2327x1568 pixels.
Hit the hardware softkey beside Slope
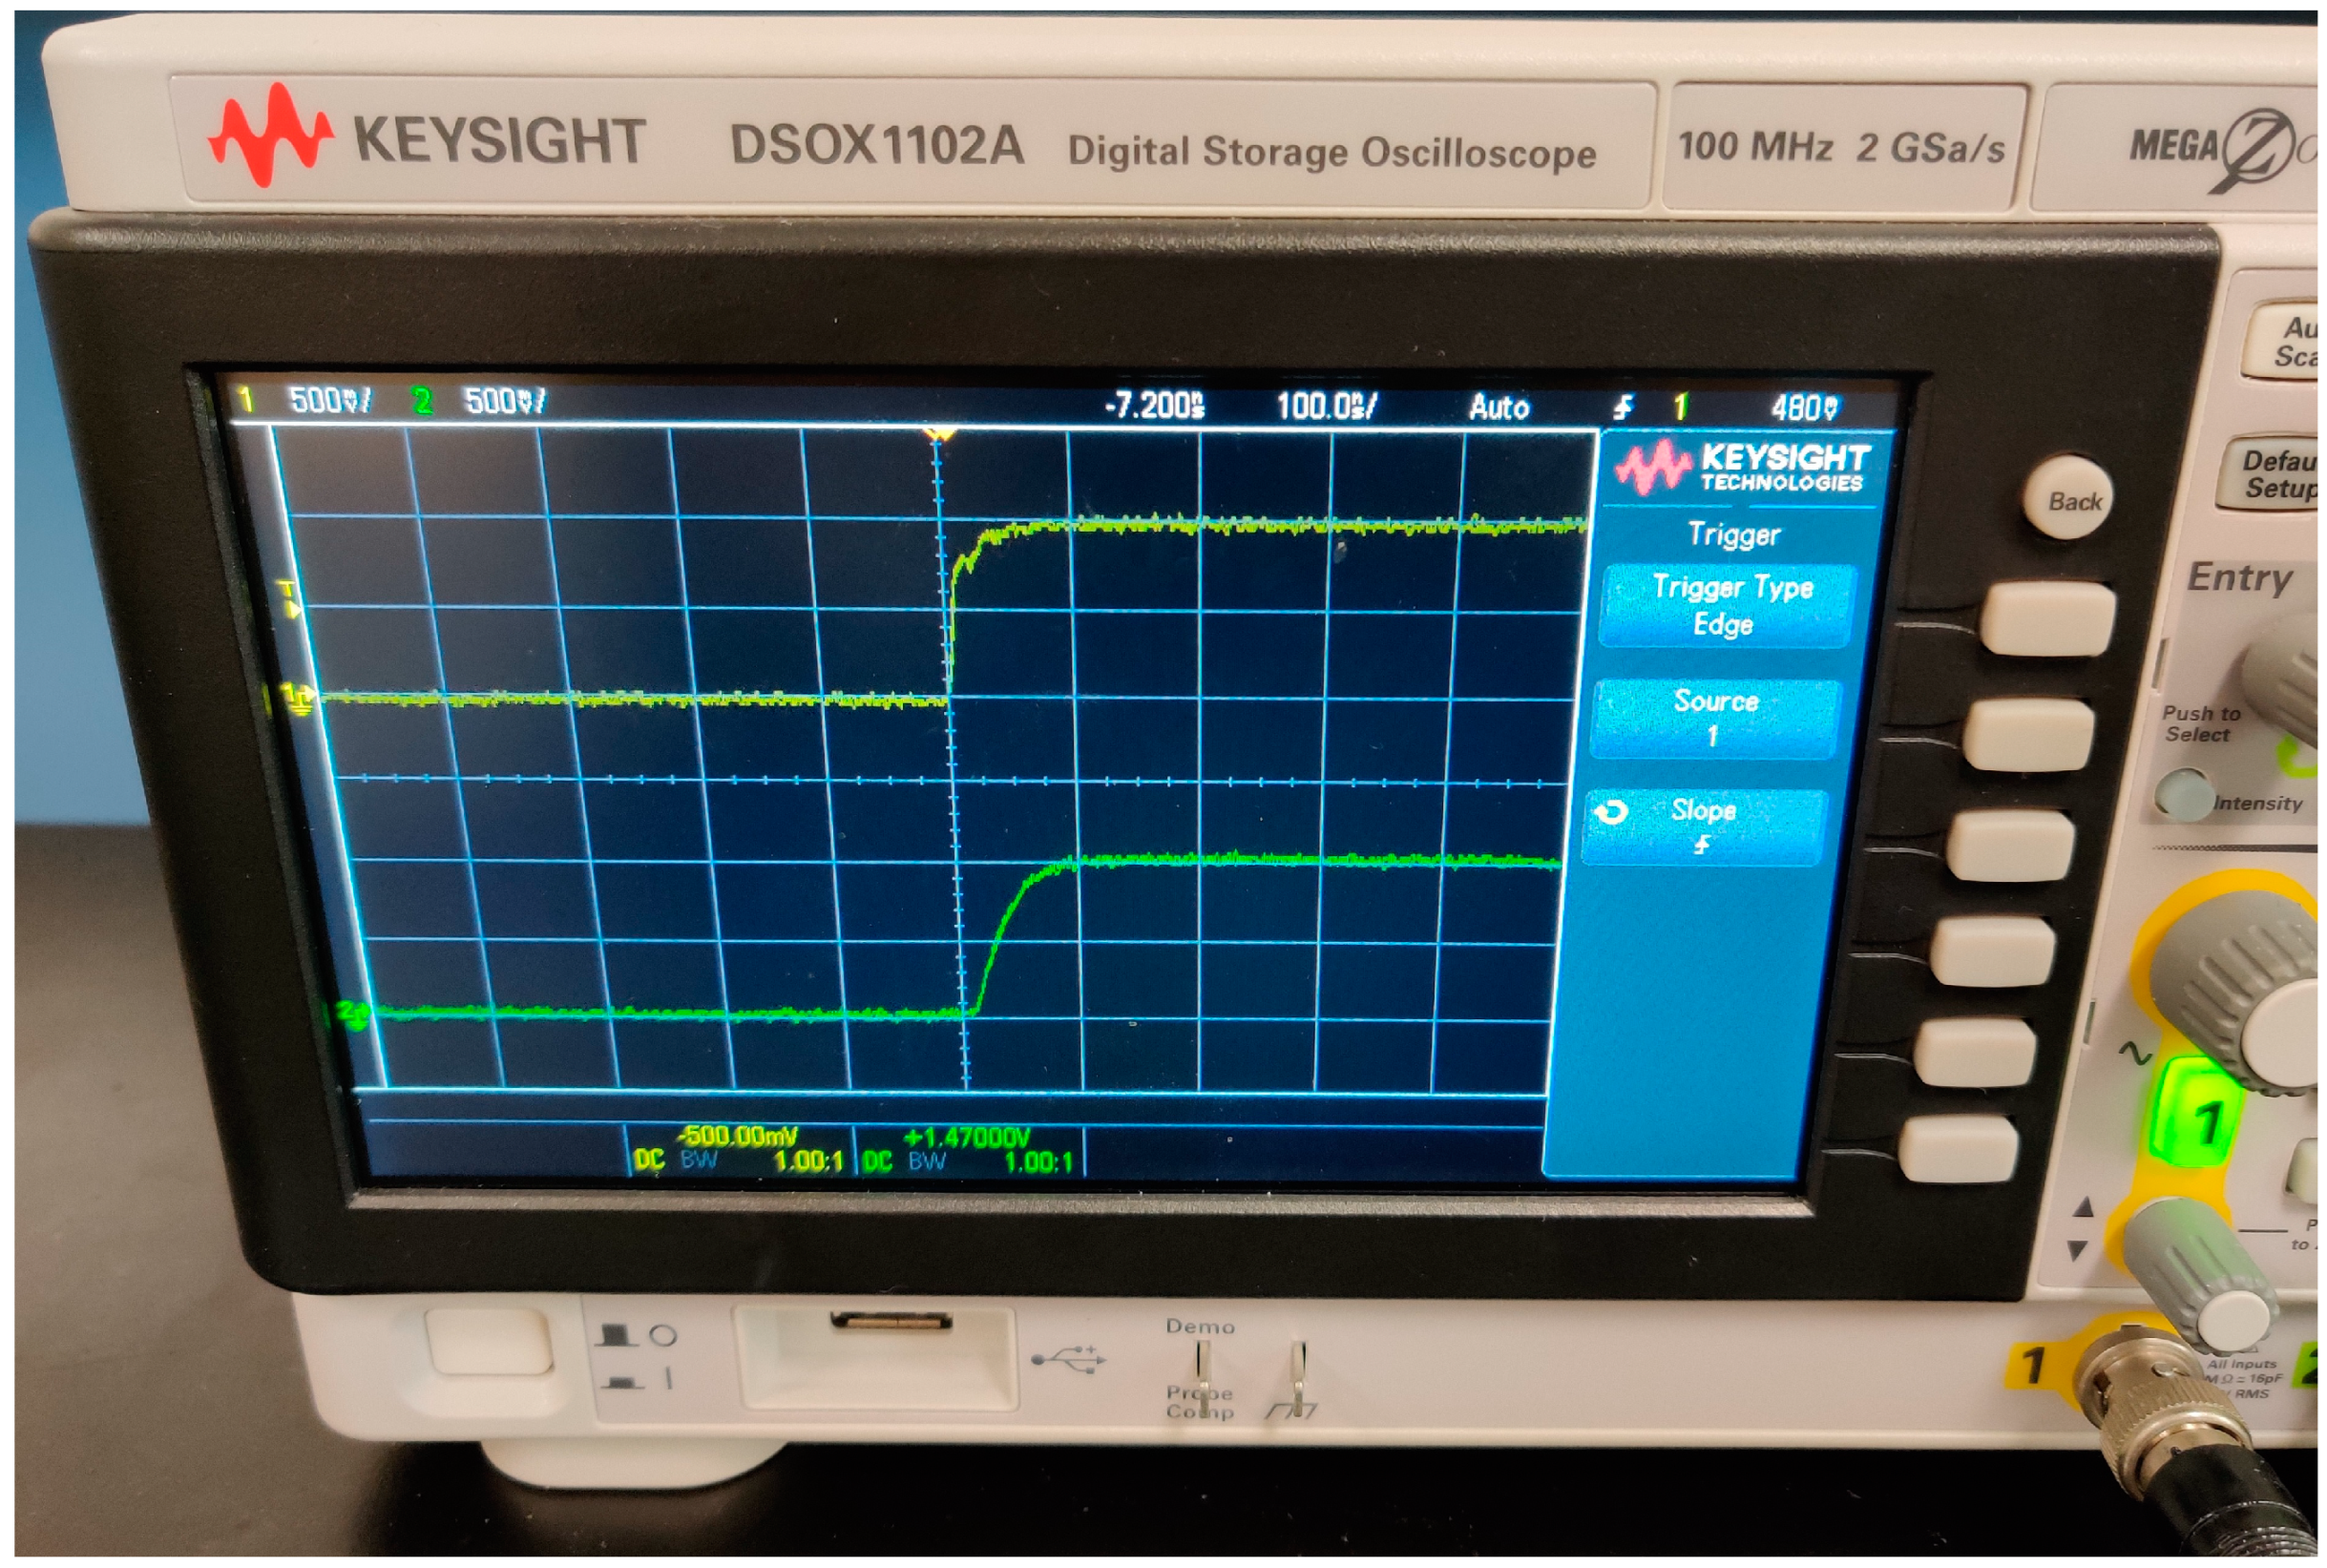click(2011, 844)
